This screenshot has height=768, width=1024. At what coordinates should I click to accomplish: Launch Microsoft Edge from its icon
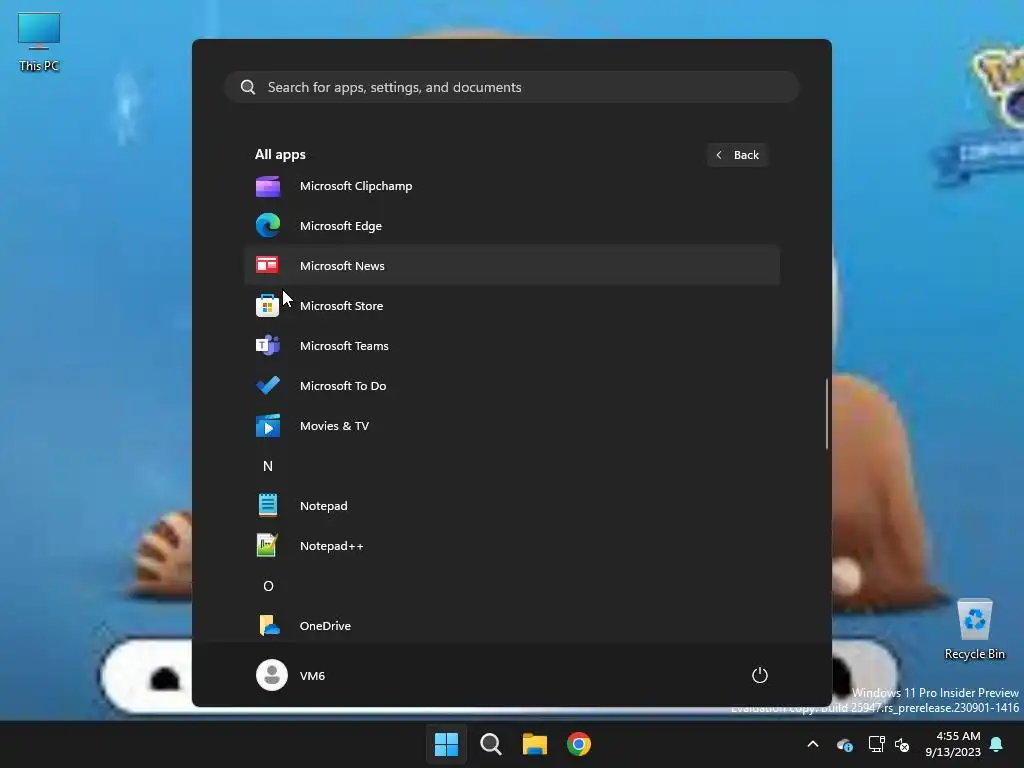click(268, 225)
